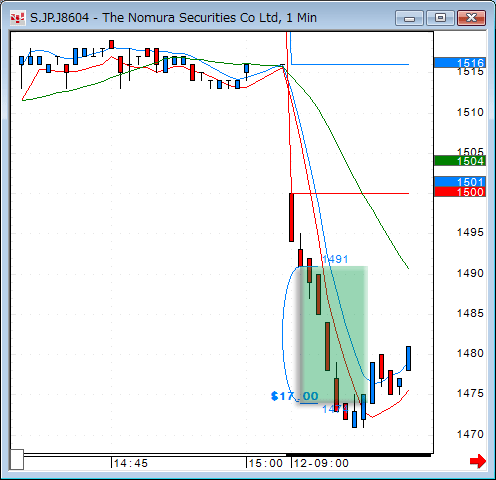
Task: Click the 14:45 time axis label
Action: coord(131,463)
